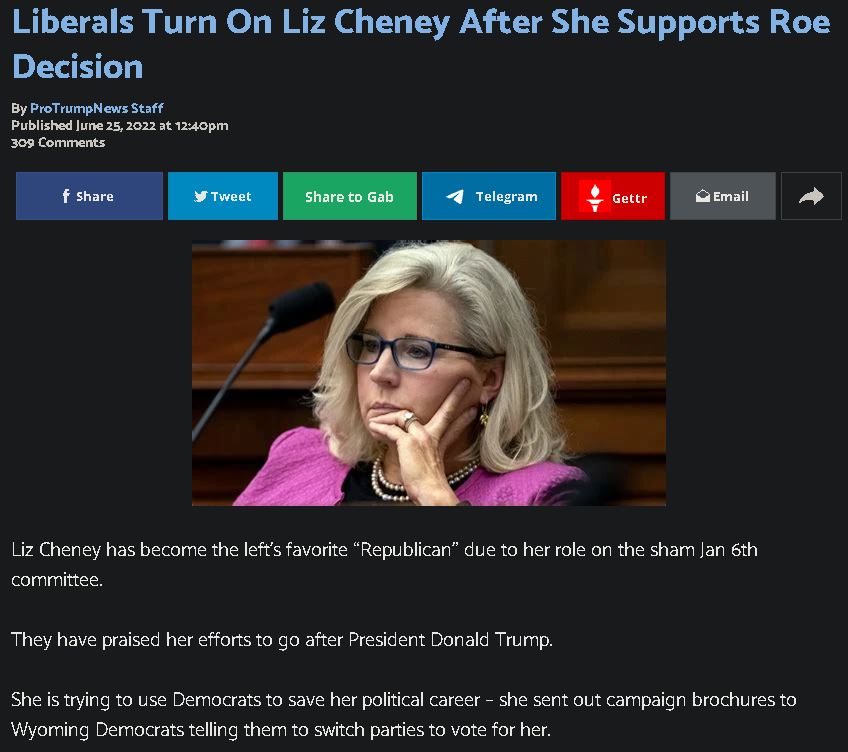Click the Twitter bird icon

(201, 196)
